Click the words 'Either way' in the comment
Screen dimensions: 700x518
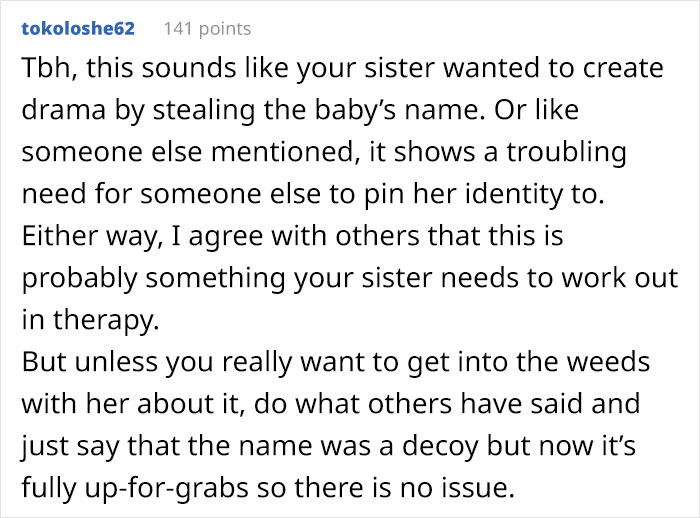92,236
